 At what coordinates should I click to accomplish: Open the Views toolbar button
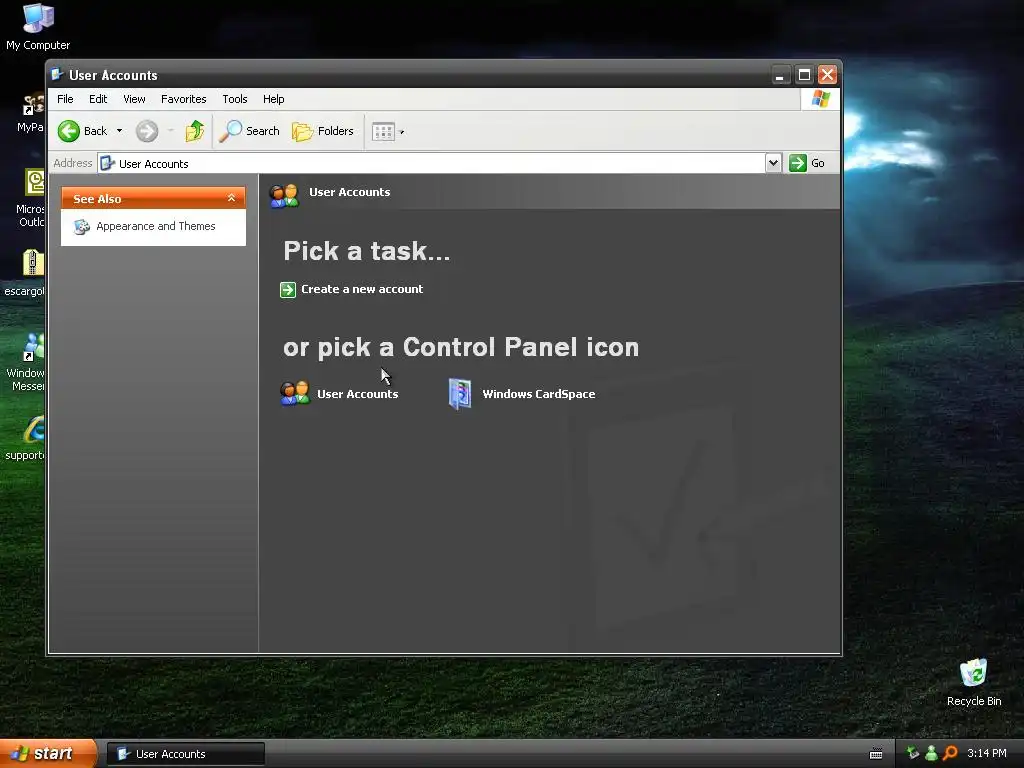[x=383, y=132]
